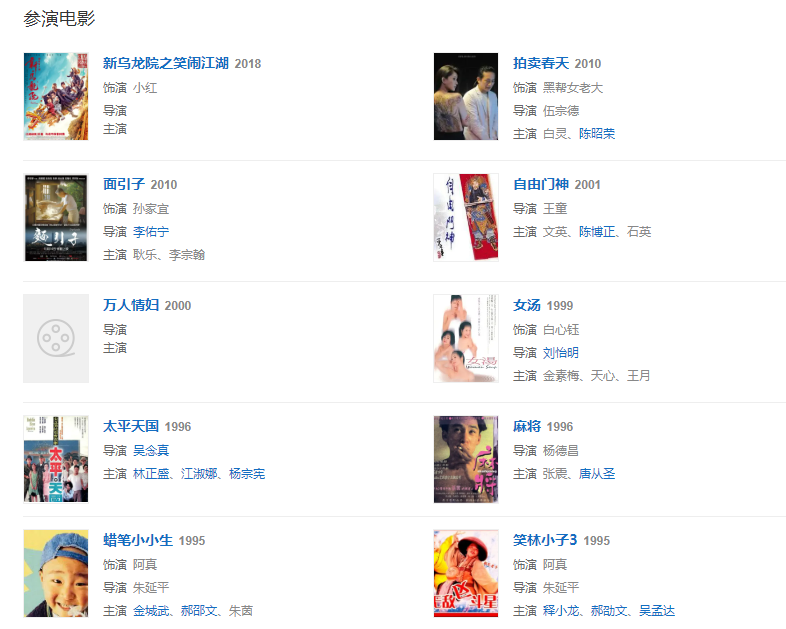This screenshot has width=786, height=629.
Task: Open 陈博正 actor link
Action: click(x=597, y=232)
